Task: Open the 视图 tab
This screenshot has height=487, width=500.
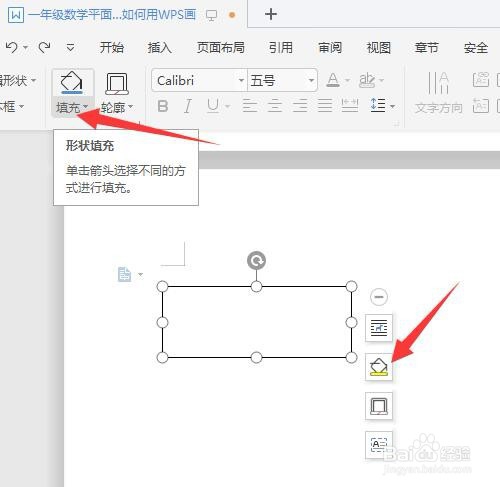Action: 378,48
